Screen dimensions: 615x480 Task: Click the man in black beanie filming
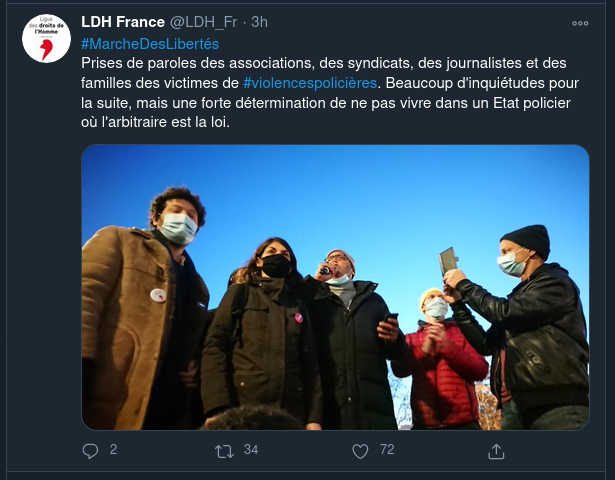tap(519, 327)
